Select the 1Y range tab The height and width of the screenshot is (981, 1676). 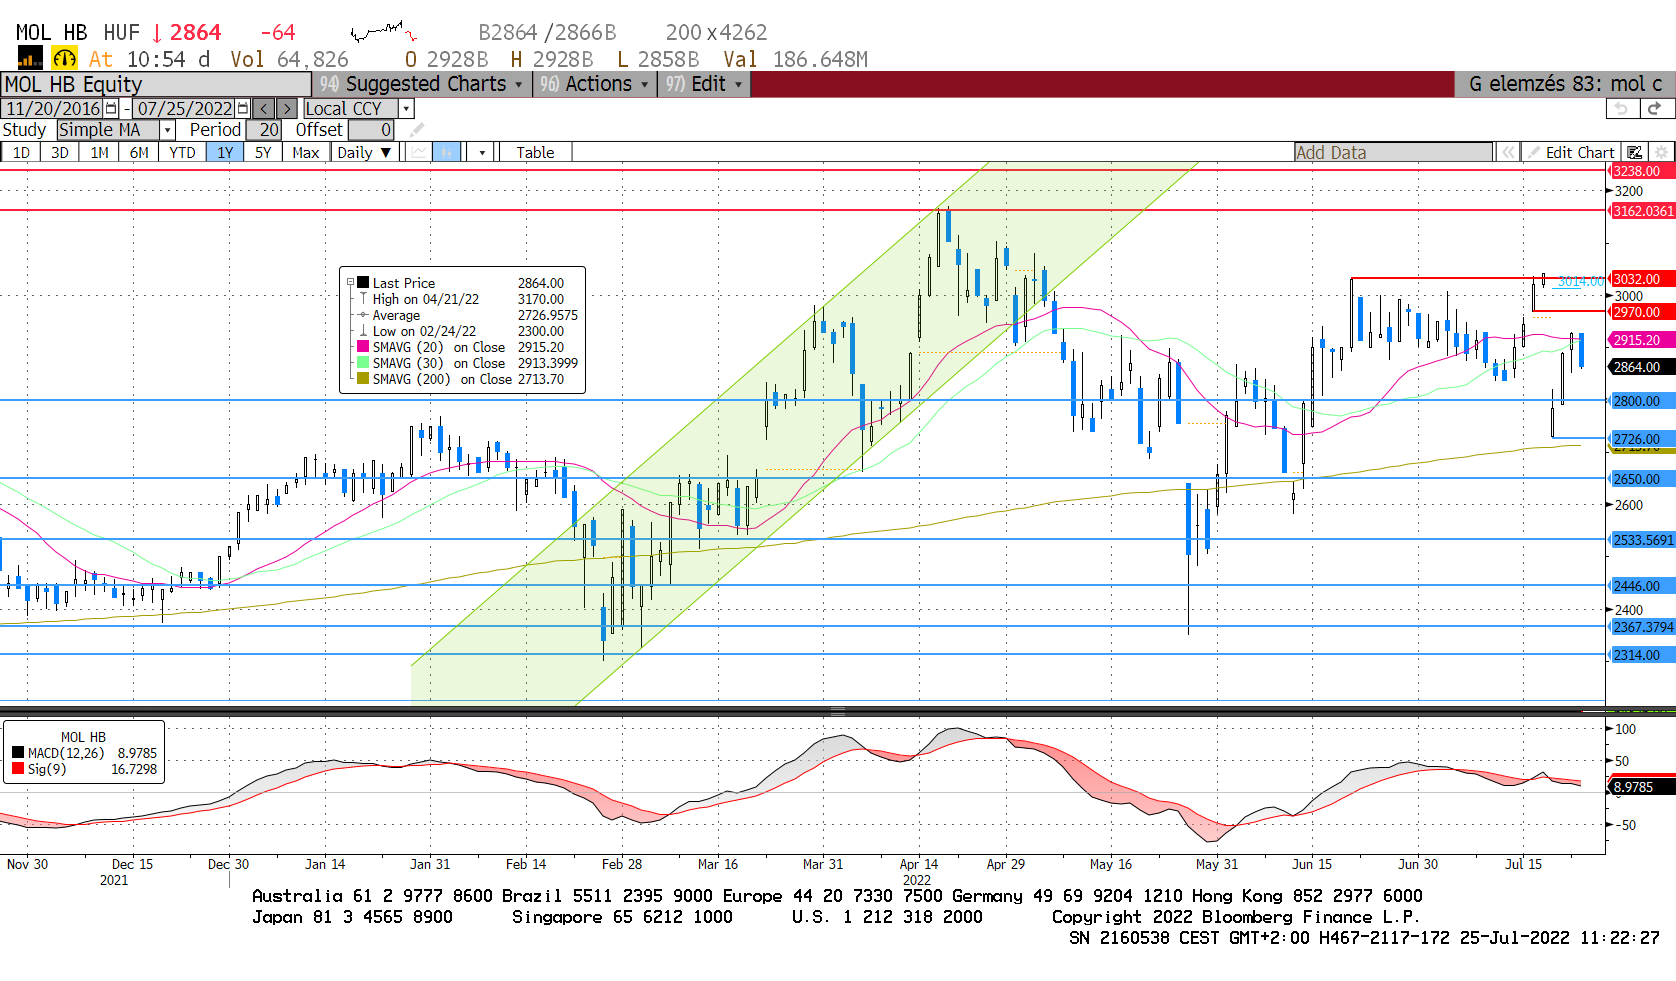point(225,152)
